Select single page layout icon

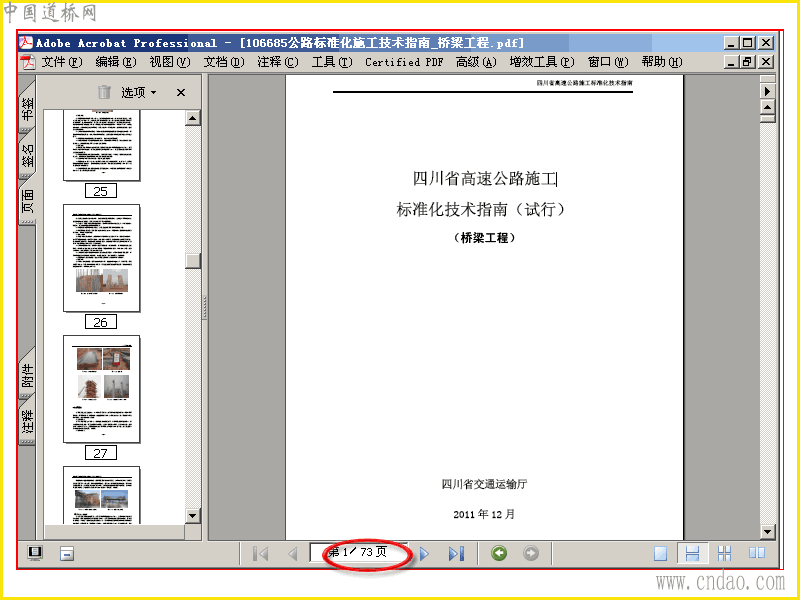[660, 554]
